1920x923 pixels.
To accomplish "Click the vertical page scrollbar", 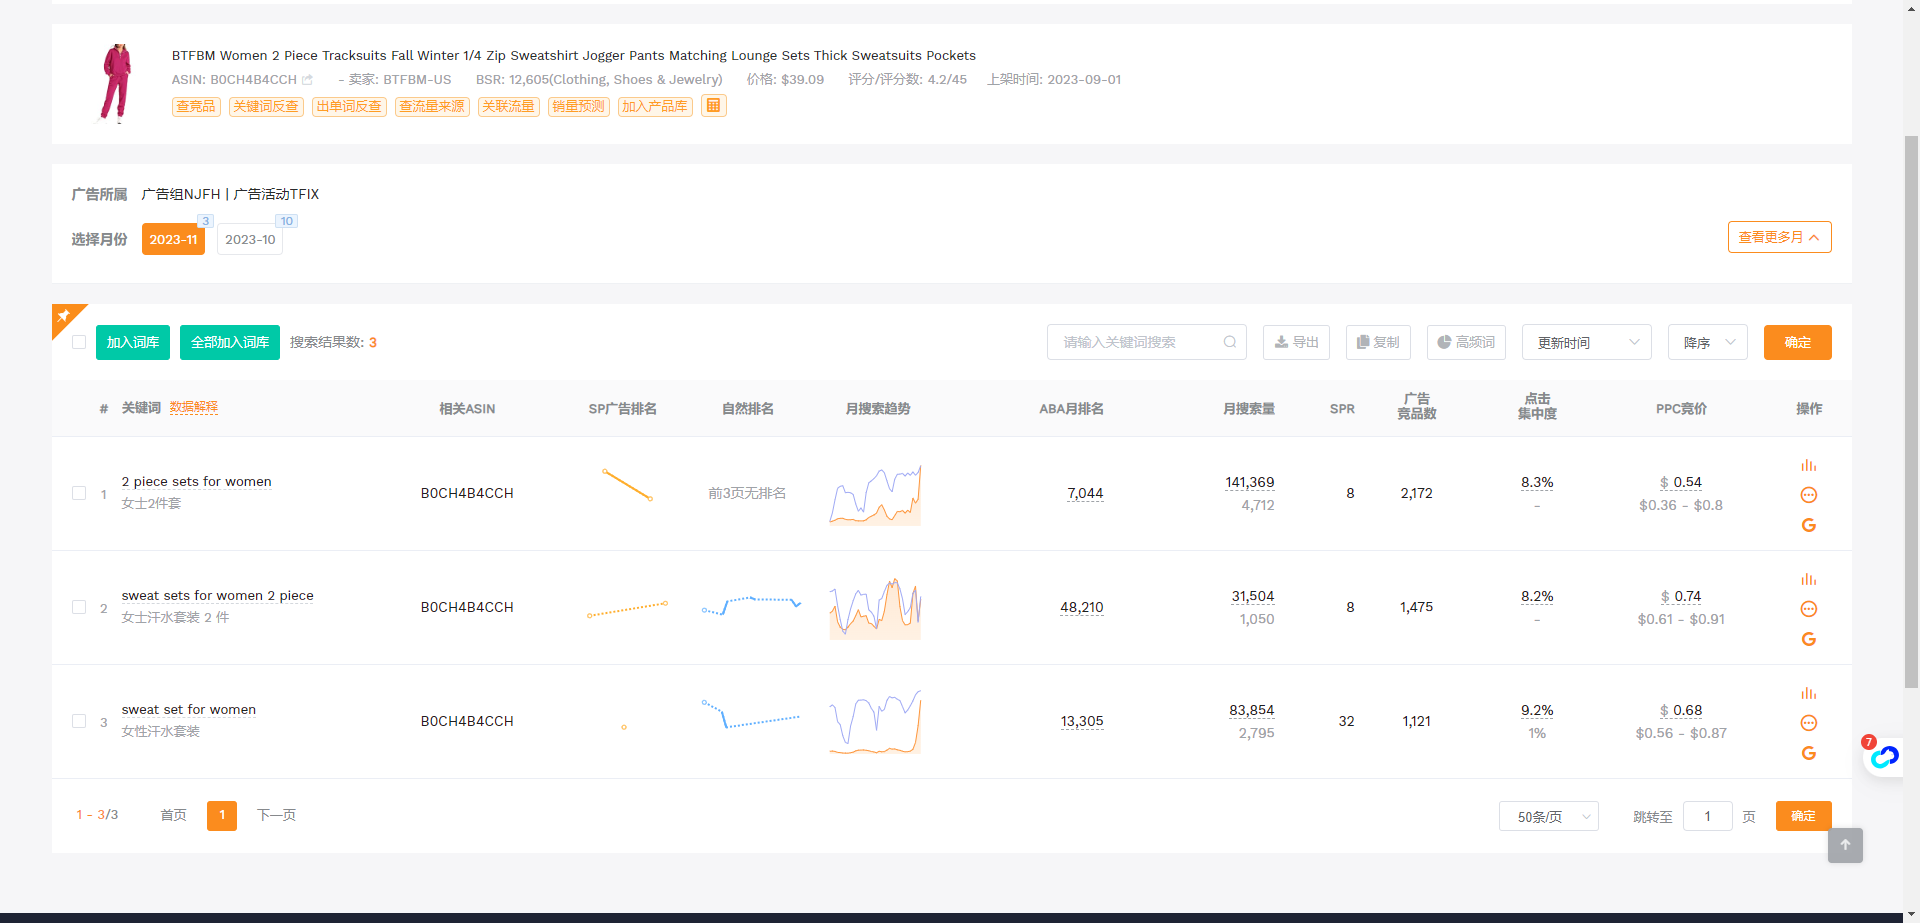I will click(1911, 400).
